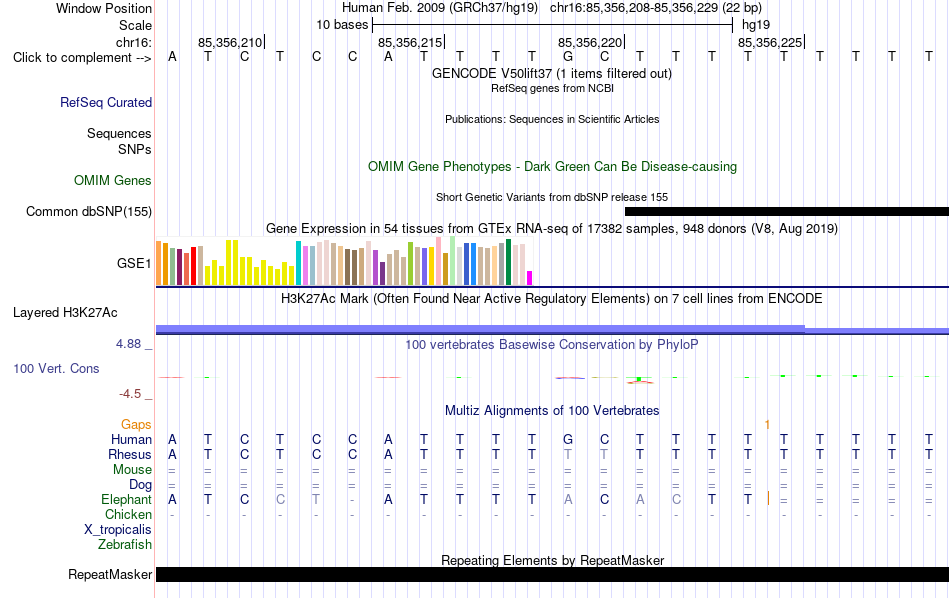950x598 pixels.
Task: Click the '10 bases' scale label
Action: (x=342, y=25)
